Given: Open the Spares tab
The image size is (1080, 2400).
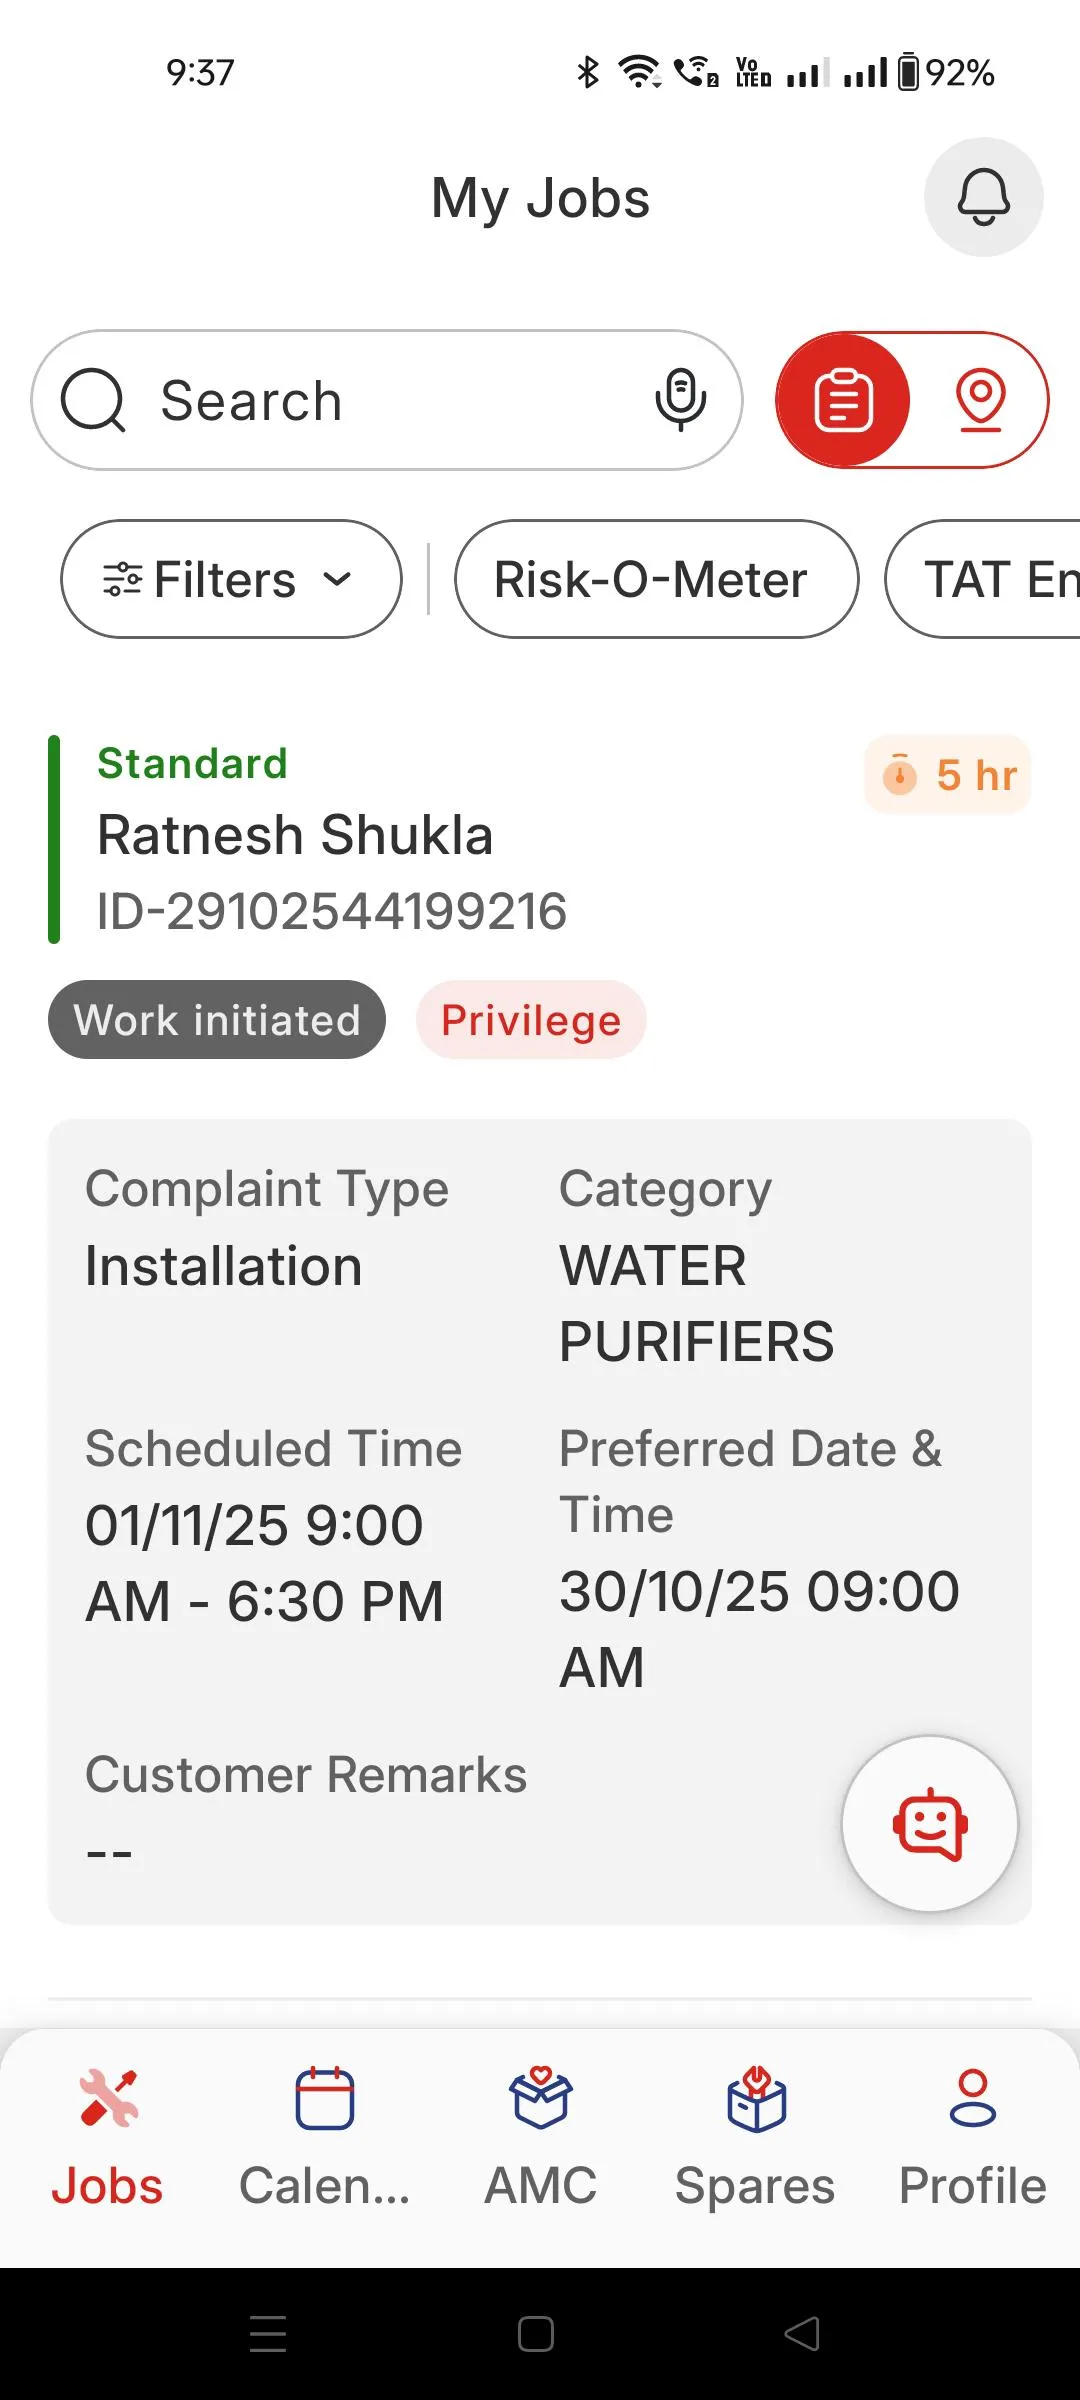Looking at the screenshot, I should (x=756, y=2138).
